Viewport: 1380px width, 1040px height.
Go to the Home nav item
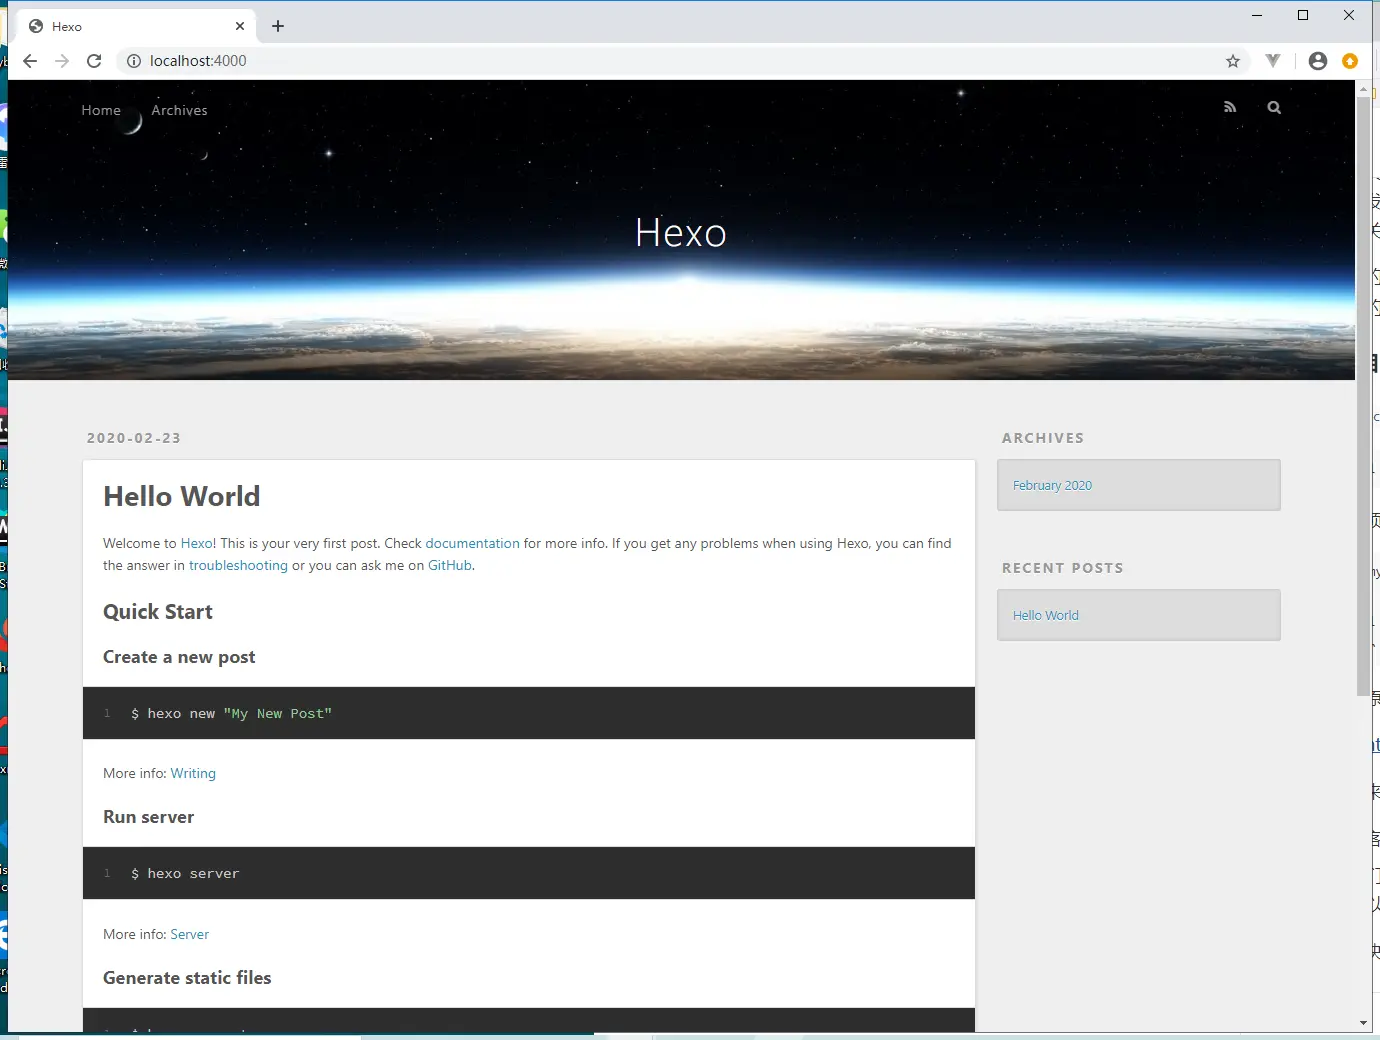[101, 110]
